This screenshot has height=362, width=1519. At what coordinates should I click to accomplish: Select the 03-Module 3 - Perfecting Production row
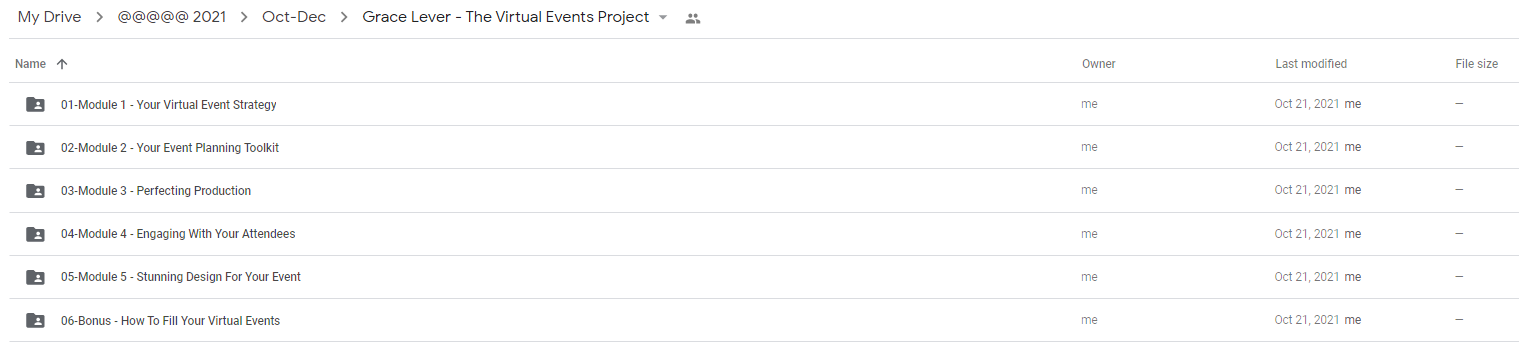click(764, 191)
